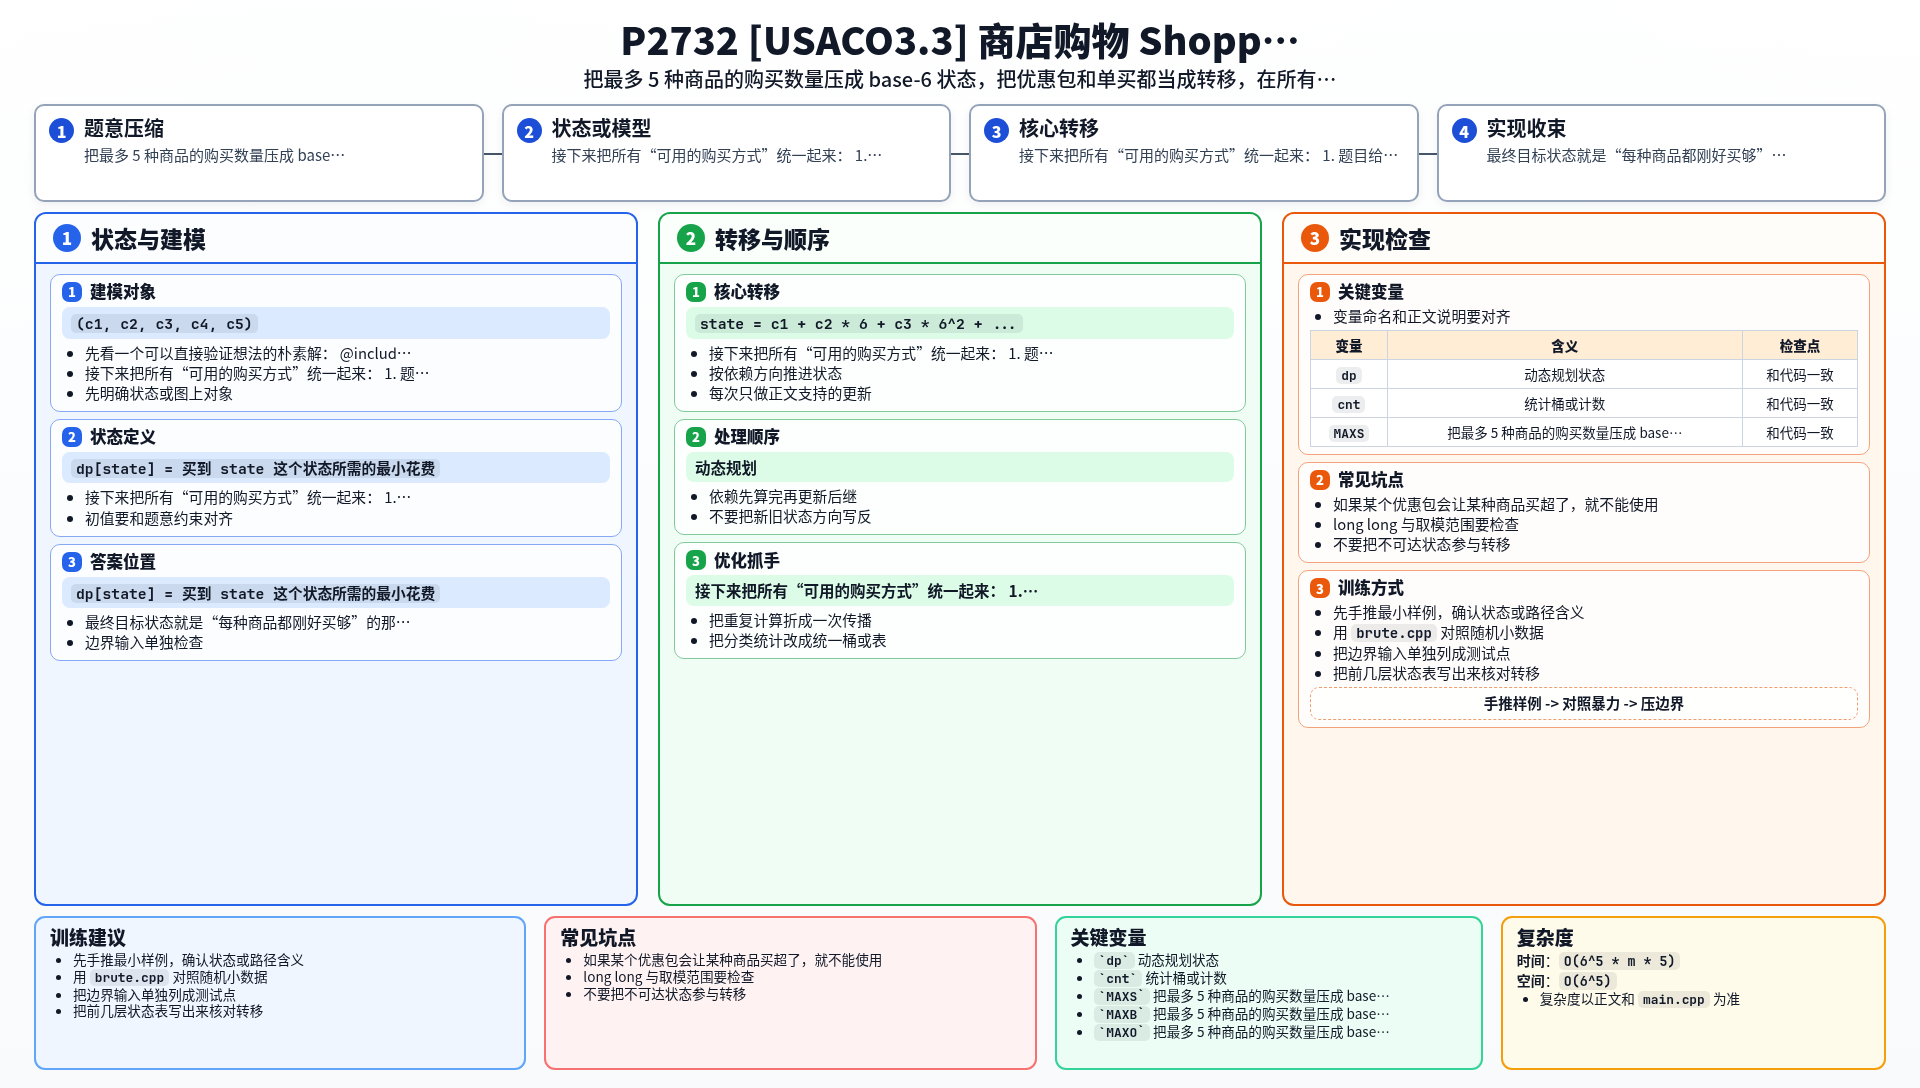Click the number 1 badge beside 题意压缩
Screen dimensions: 1920x1088
coord(61,131)
